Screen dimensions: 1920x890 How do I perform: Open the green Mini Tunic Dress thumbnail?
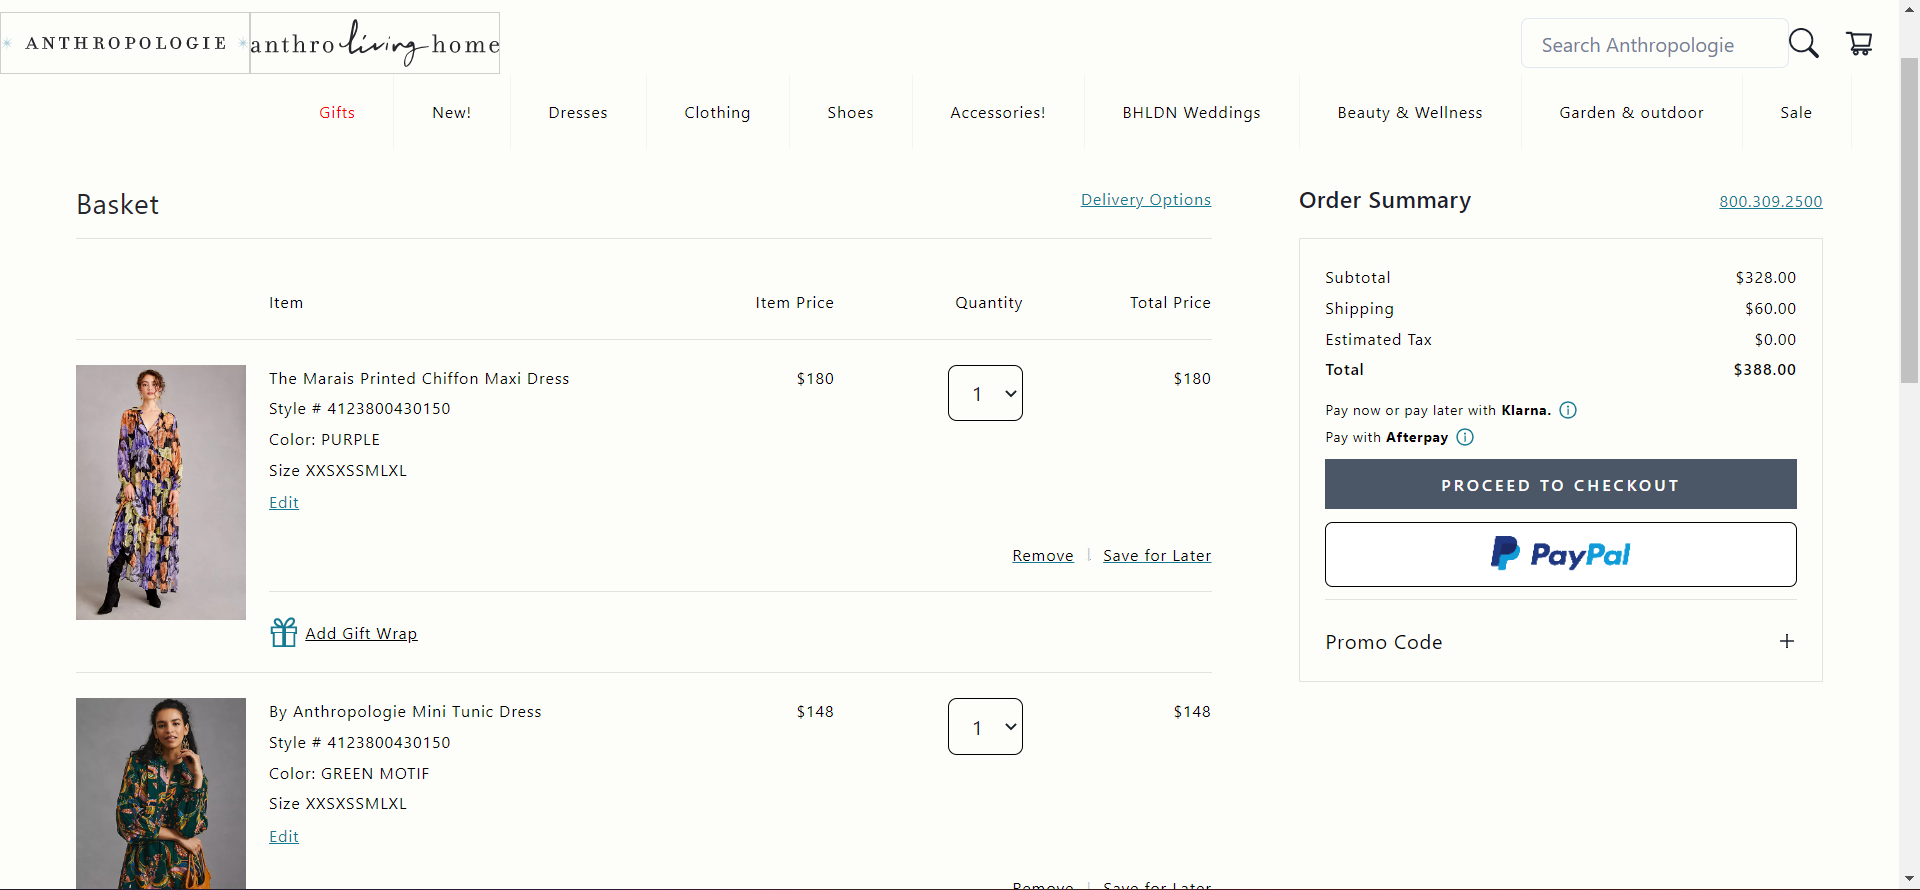click(161, 793)
